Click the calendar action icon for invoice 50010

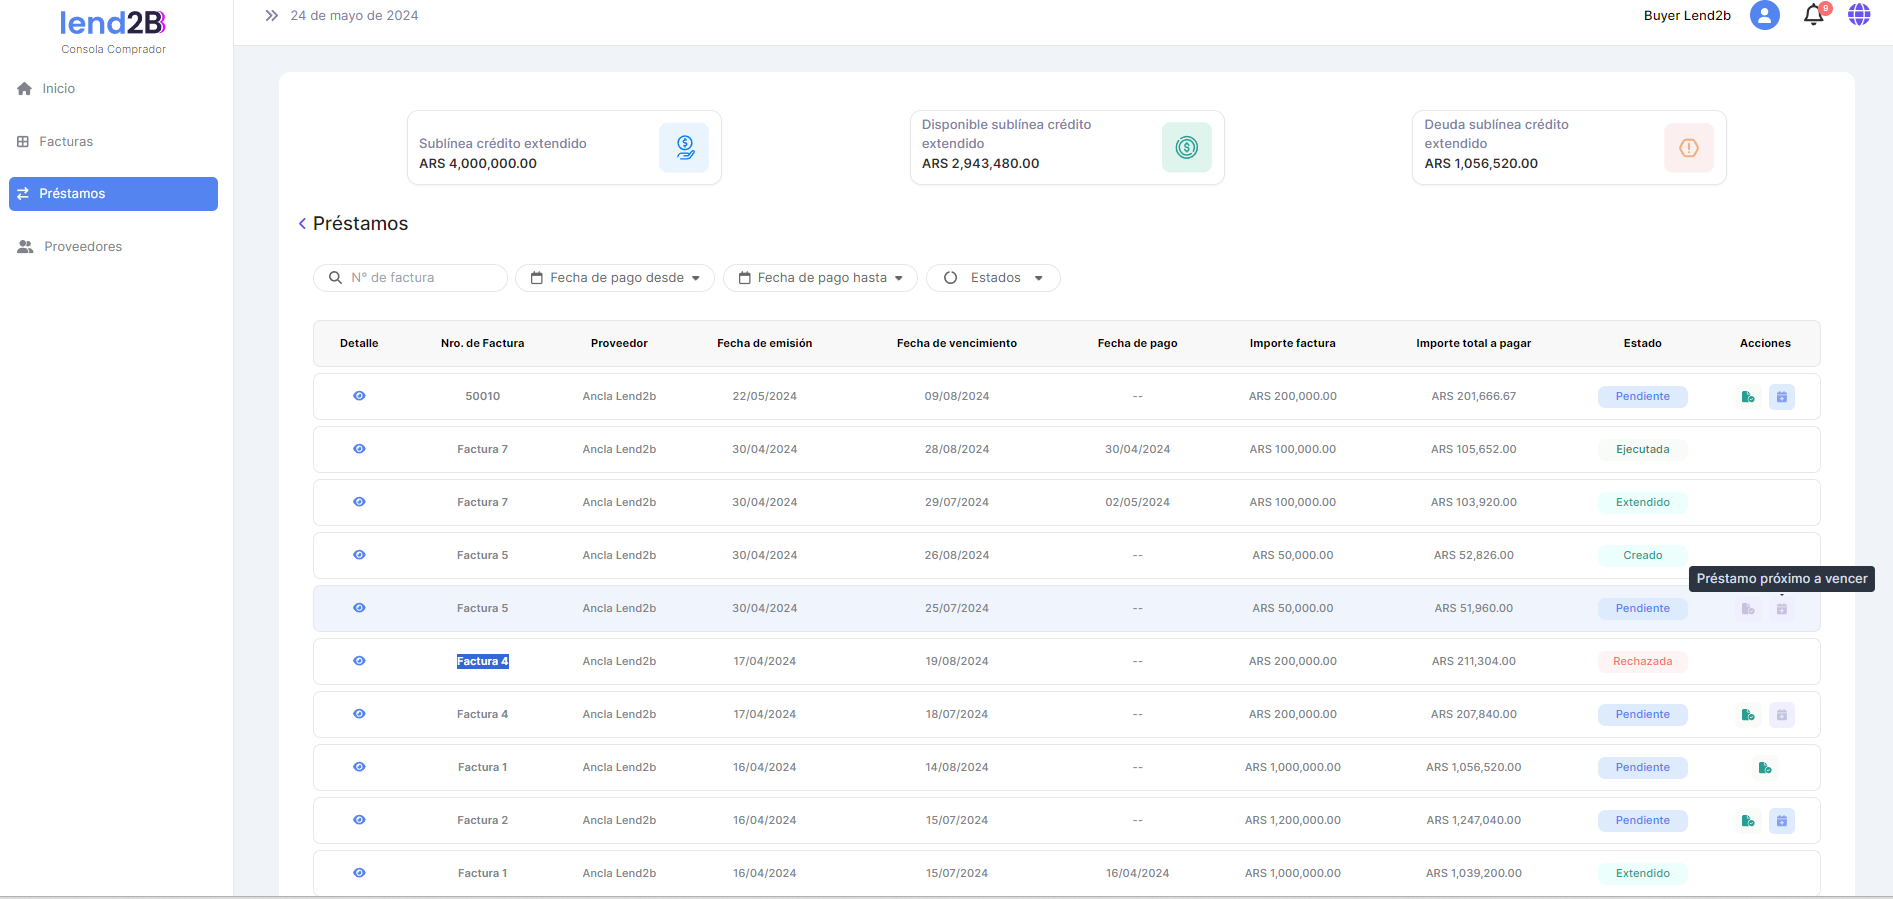[1781, 397]
